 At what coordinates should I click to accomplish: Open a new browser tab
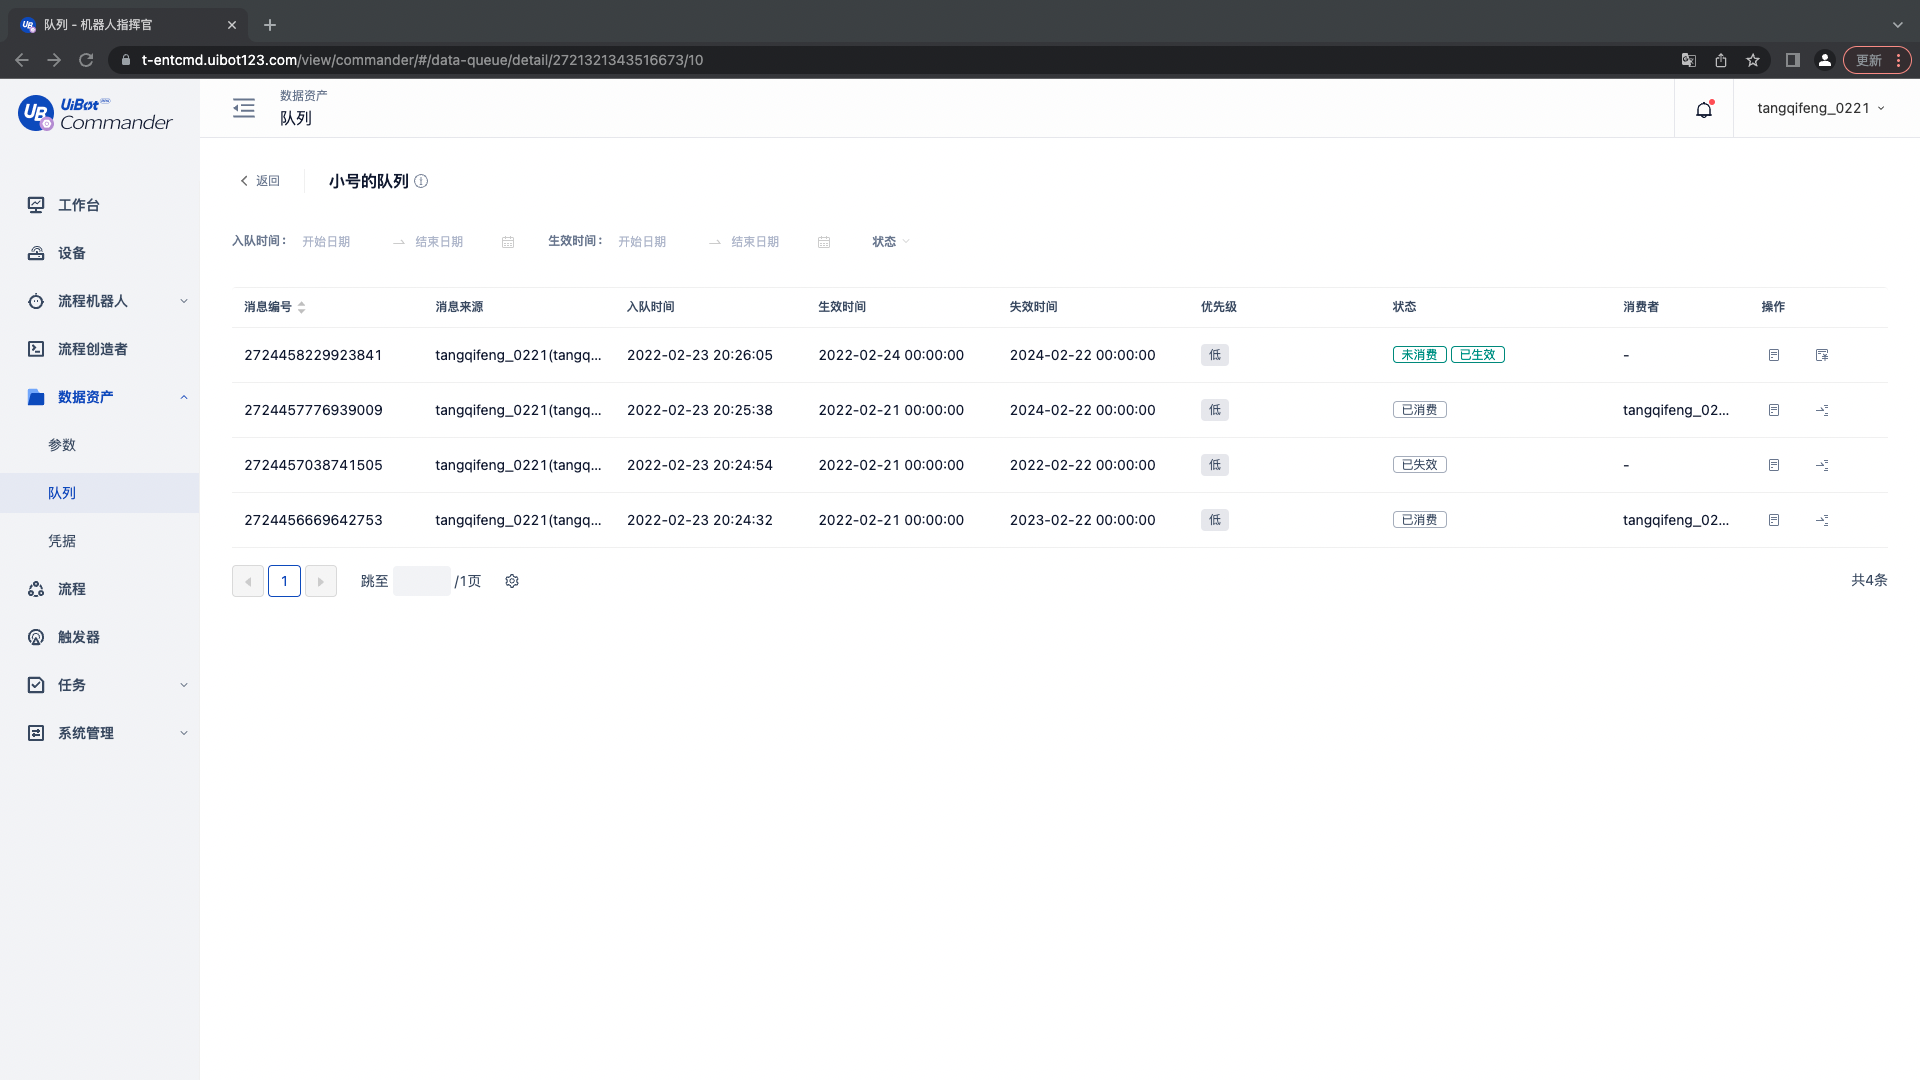coord(270,25)
